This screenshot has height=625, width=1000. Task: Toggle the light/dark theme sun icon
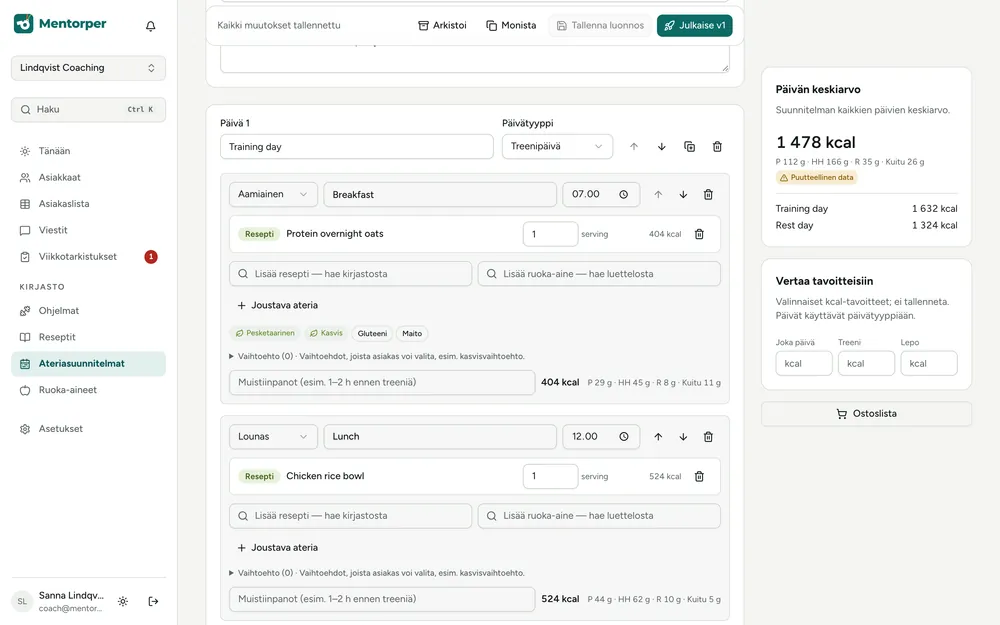point(123,601)
